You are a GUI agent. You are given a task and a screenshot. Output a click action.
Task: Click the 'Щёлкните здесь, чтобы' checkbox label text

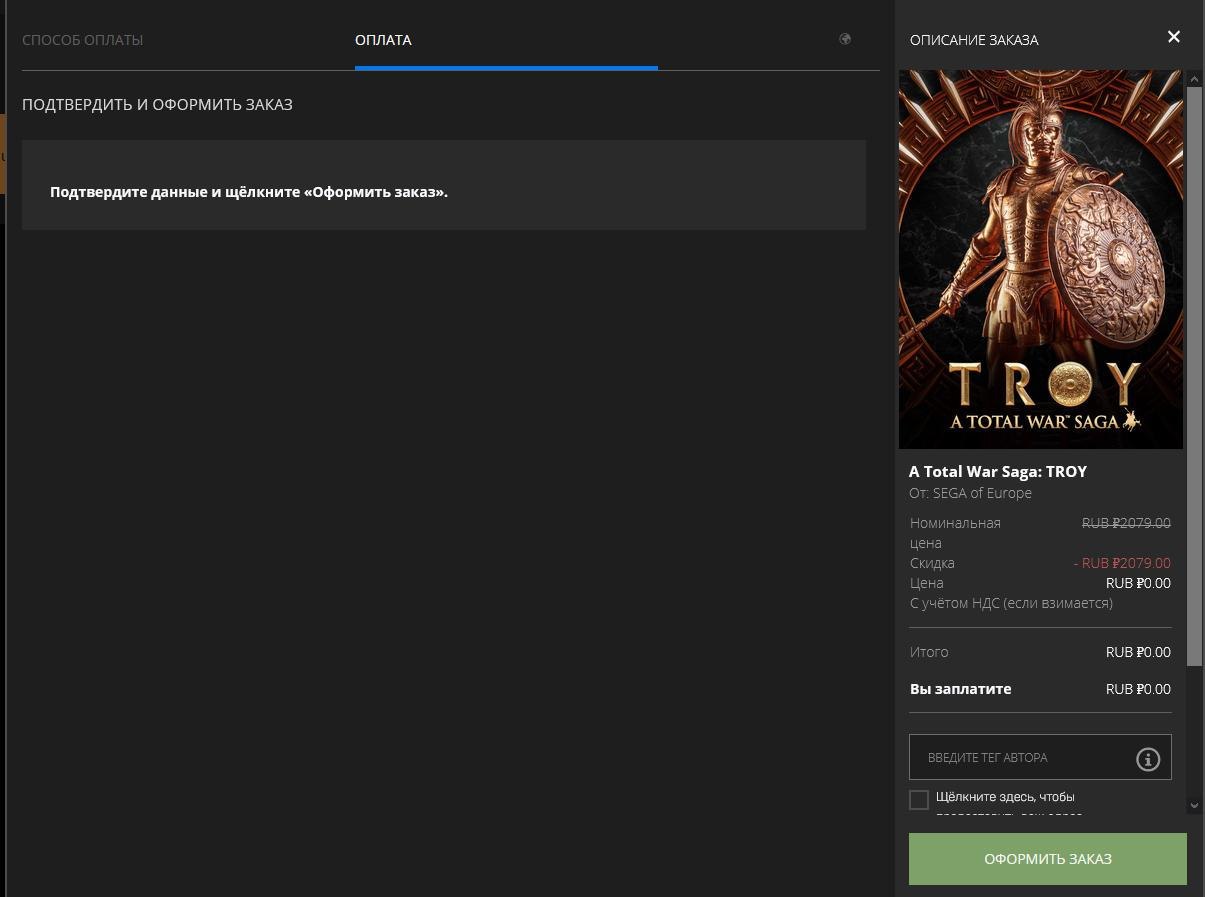(1005, 797)
